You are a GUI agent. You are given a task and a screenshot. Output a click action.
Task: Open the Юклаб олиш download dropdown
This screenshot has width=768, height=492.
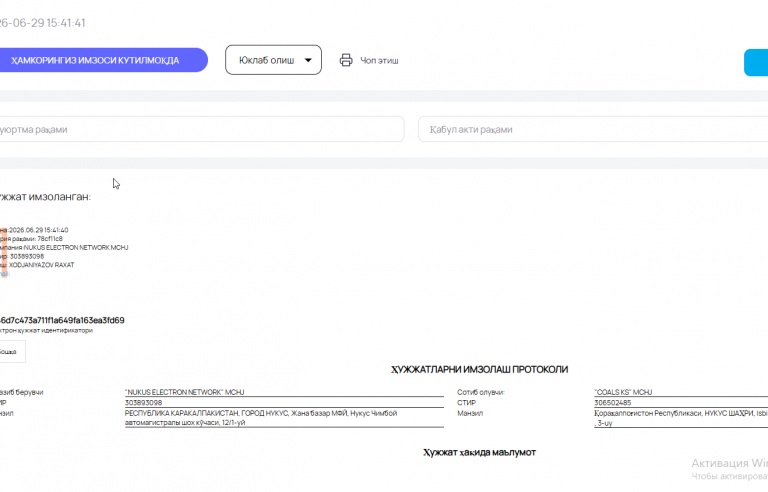pyautogui.click(x=273, y=60)
